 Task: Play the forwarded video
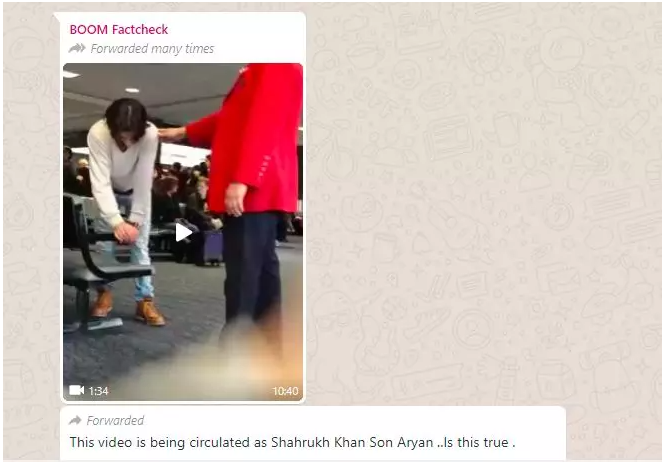click(184, 232)
